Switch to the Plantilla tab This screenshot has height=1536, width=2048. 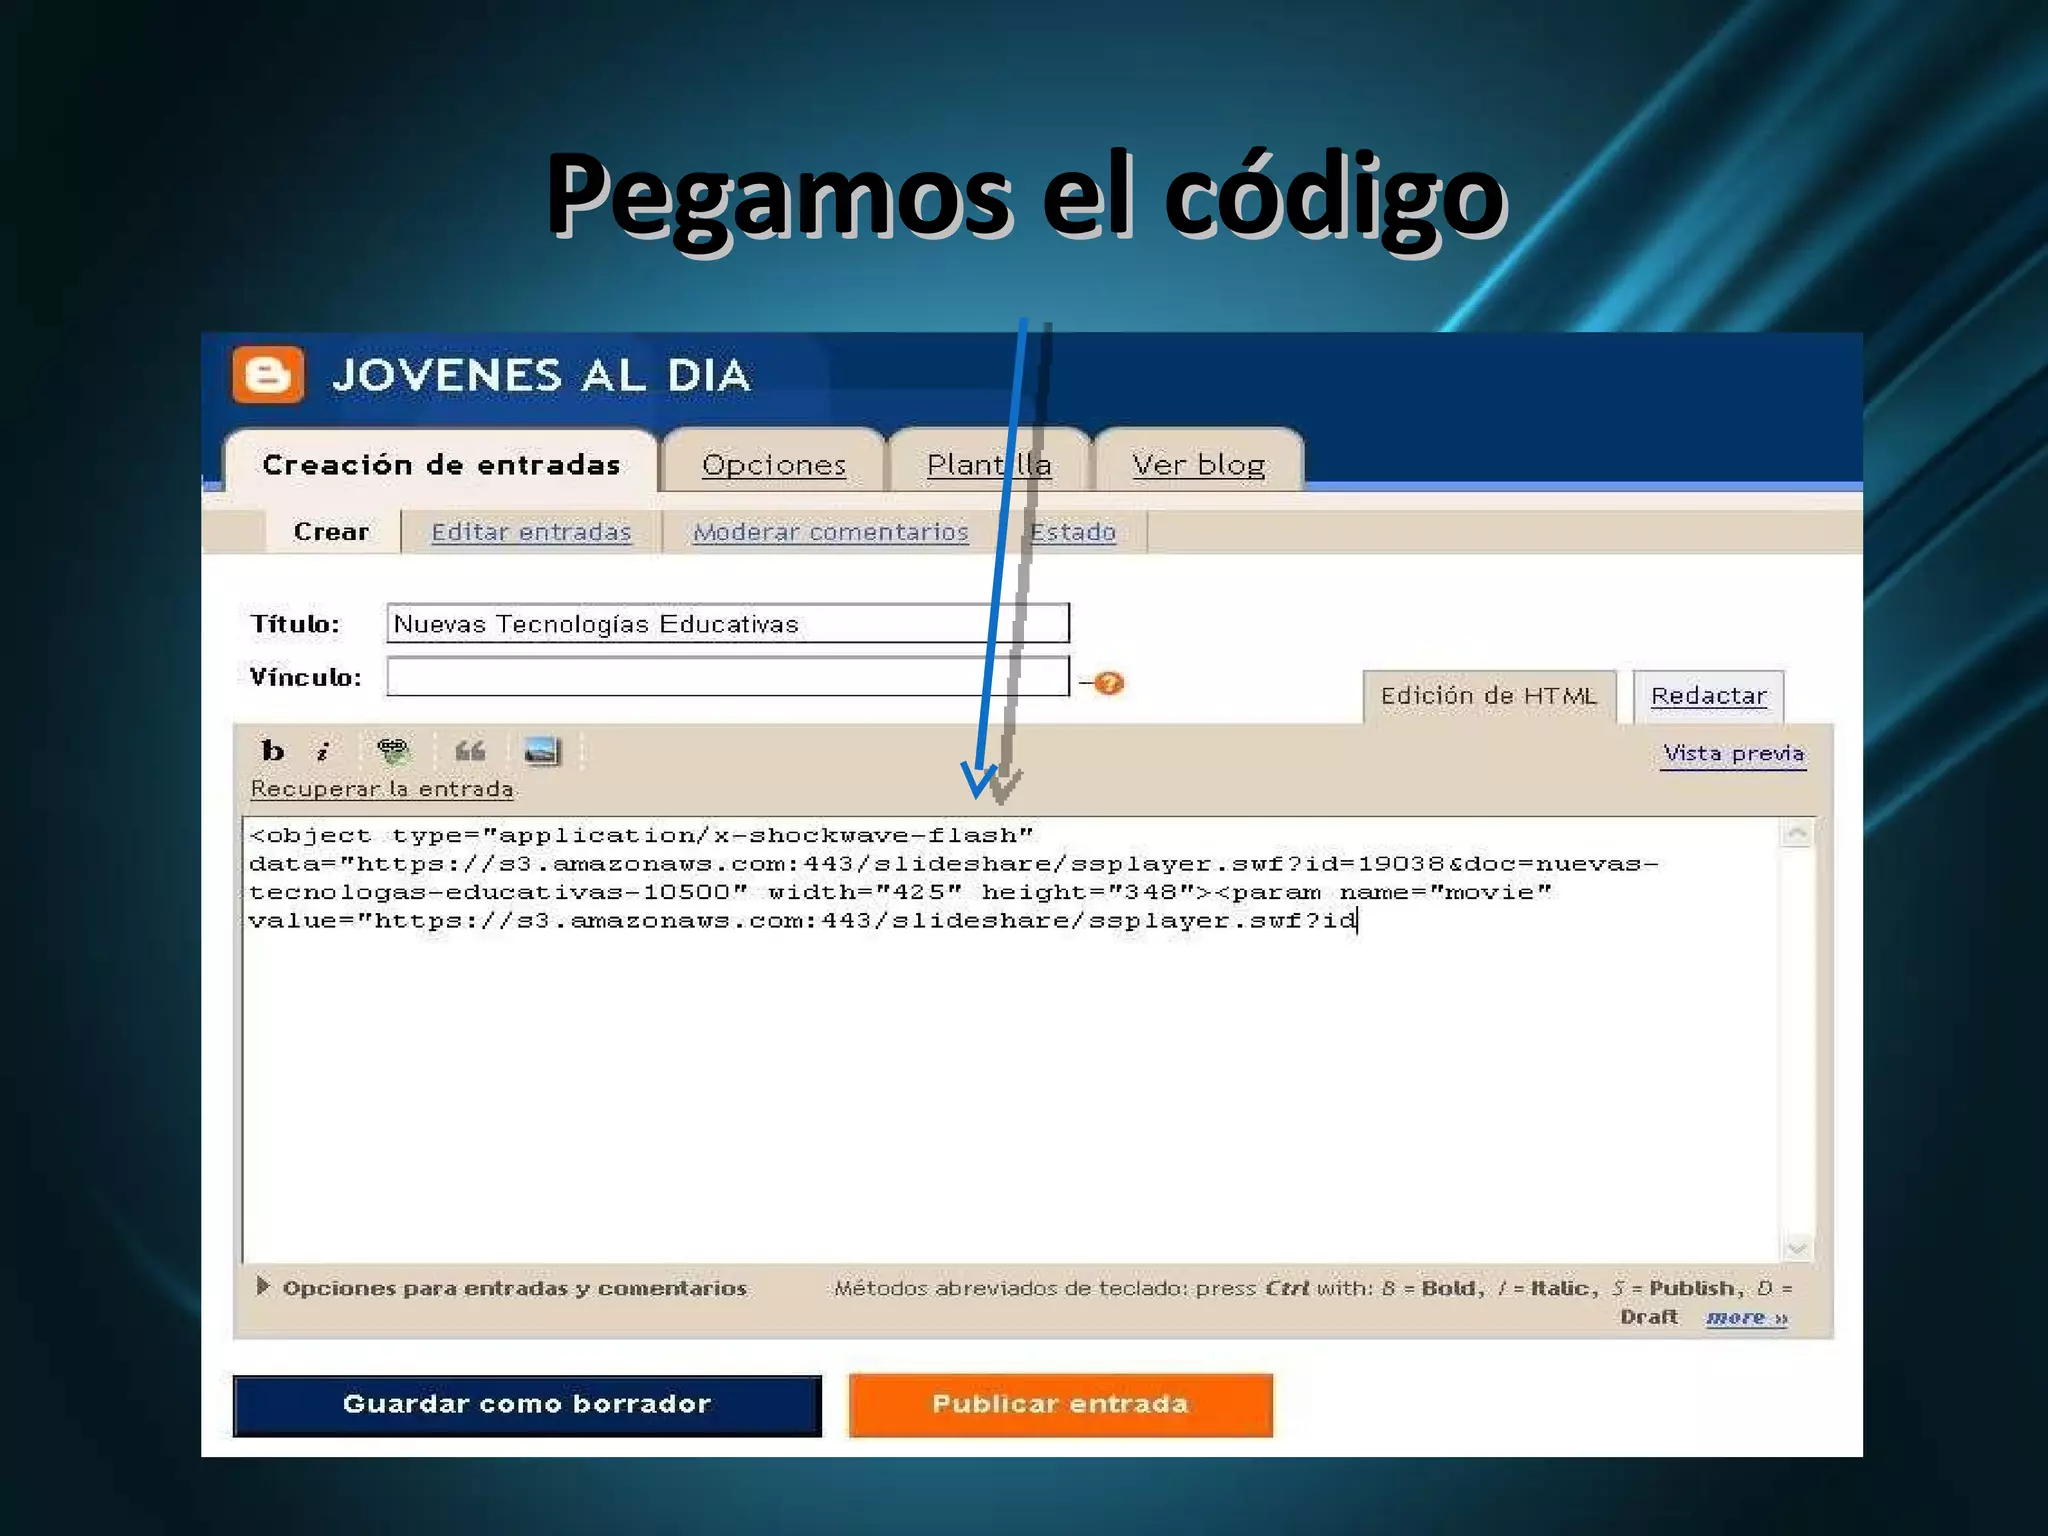989,464
